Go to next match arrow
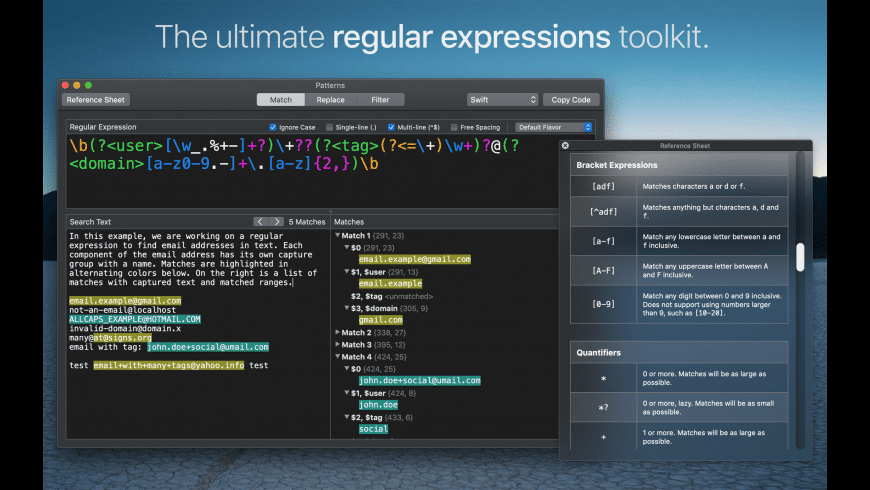This screenshot has width=870, height=490. 276,221
